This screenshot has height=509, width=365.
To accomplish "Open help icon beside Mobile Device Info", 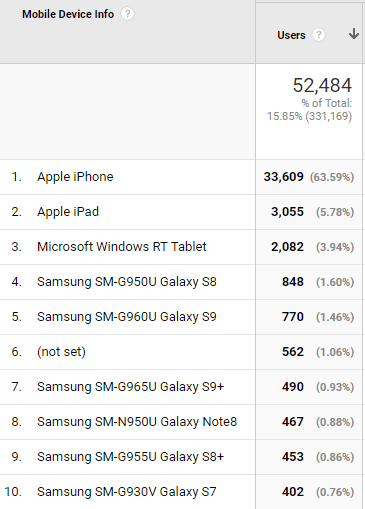I will click(x=127, y=14).
